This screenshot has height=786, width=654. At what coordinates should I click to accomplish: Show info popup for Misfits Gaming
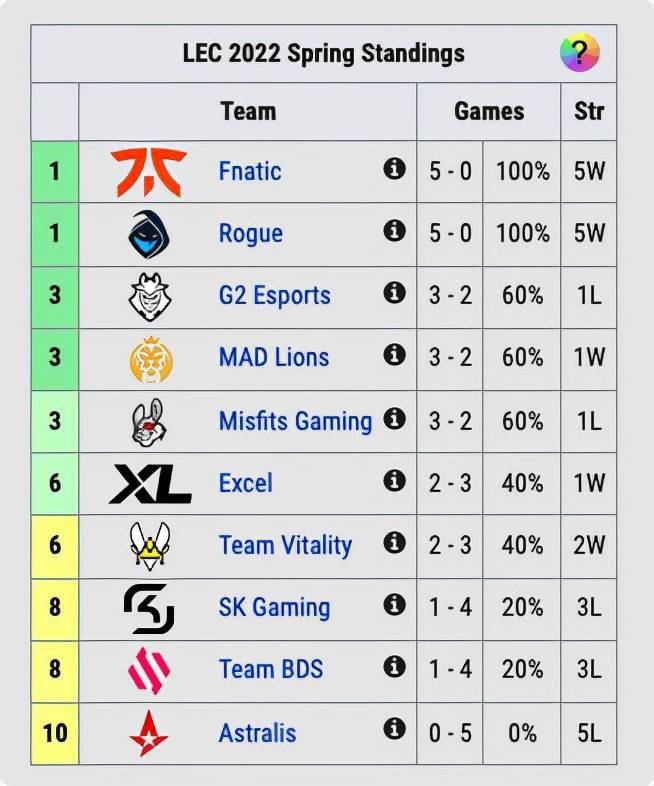[x=395, y=419]
